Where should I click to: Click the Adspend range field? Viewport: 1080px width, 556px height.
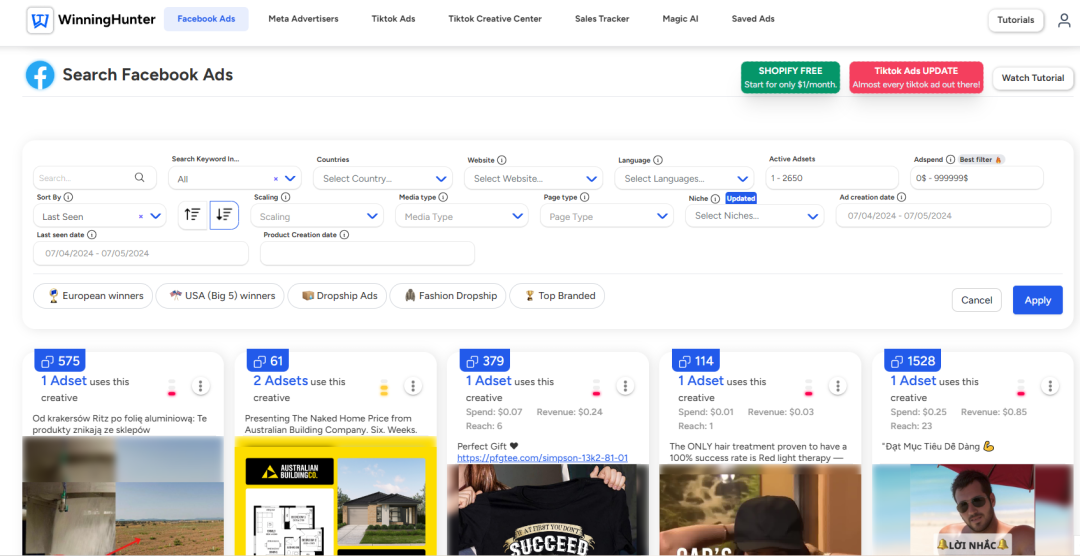[977, 178]
